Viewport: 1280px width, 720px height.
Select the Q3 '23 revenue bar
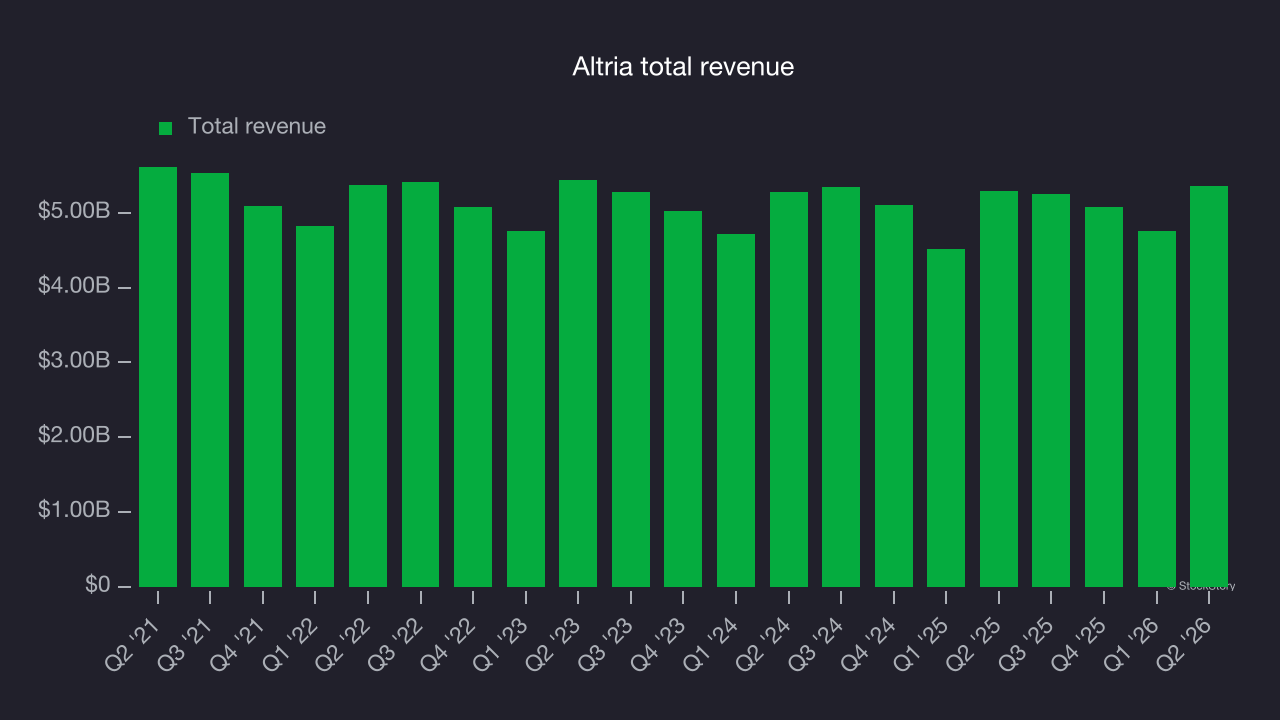coord(631,389)
